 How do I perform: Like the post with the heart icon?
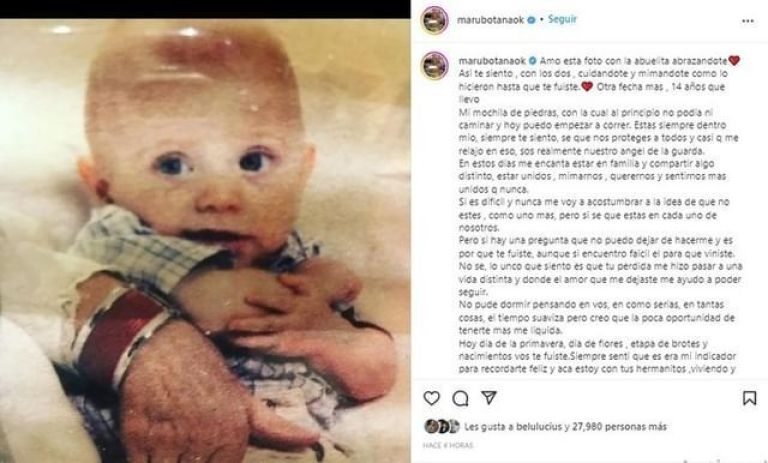[x=432, y=398]
